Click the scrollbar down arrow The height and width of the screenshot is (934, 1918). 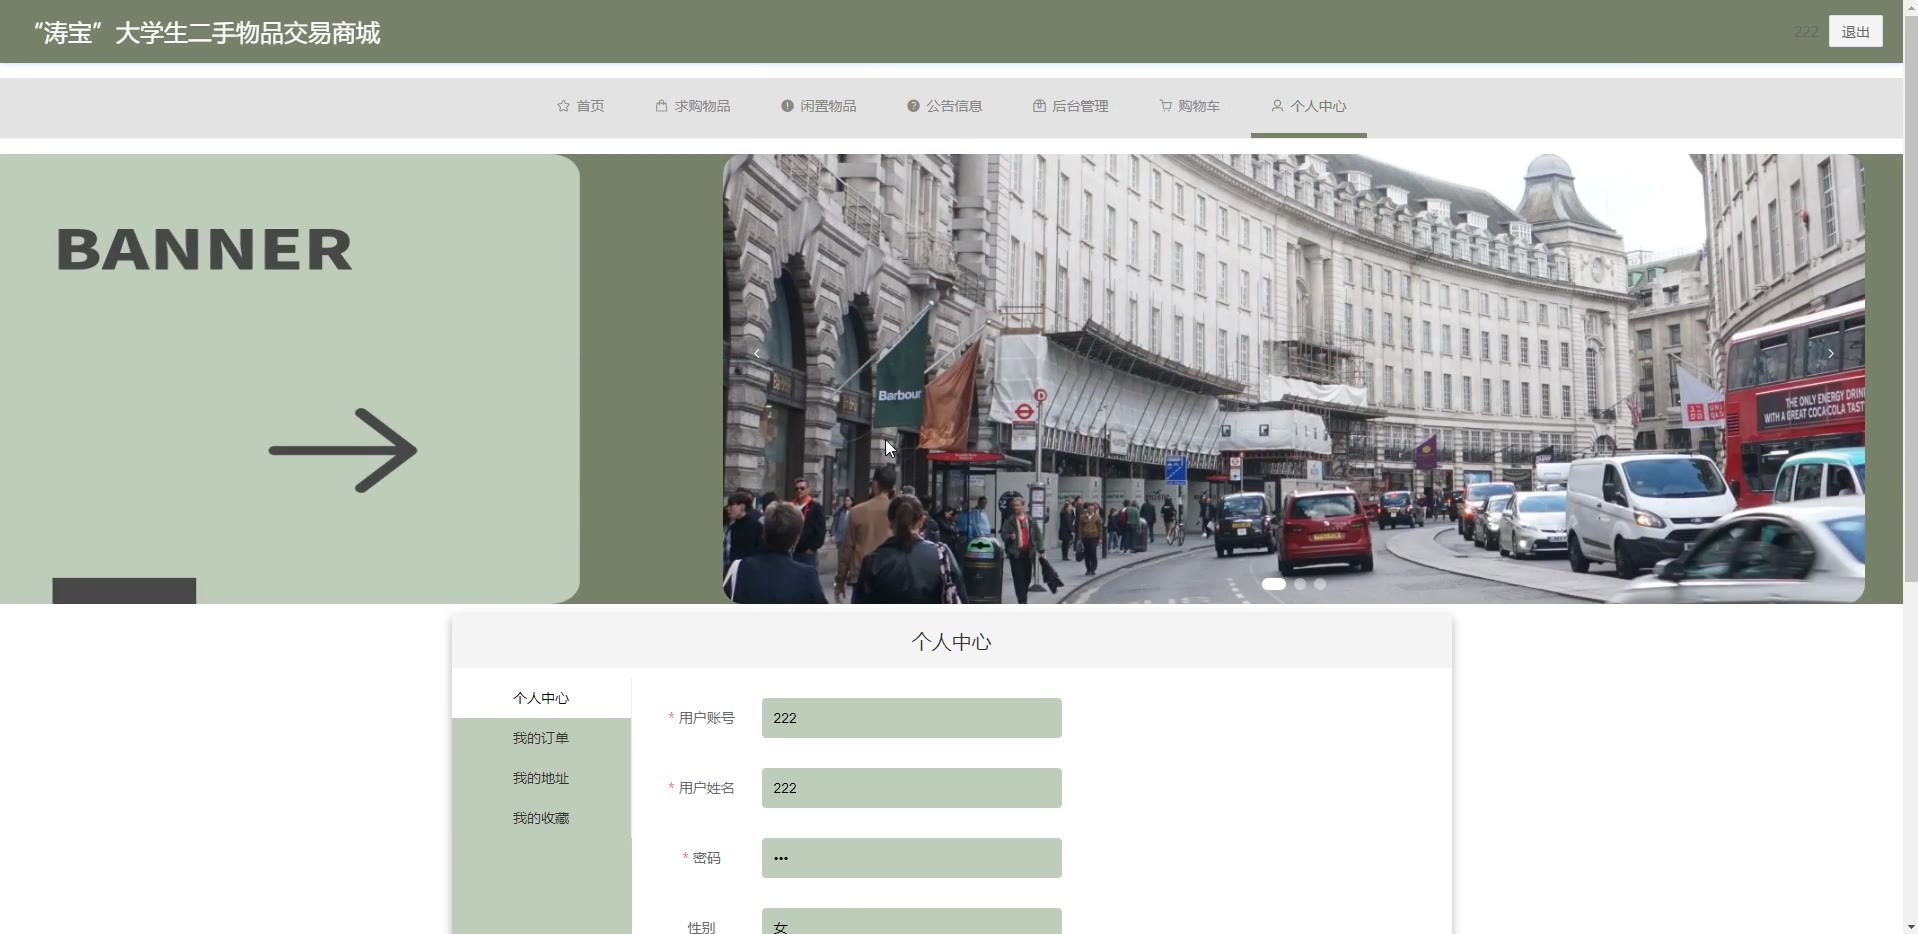pos(1910,926)
